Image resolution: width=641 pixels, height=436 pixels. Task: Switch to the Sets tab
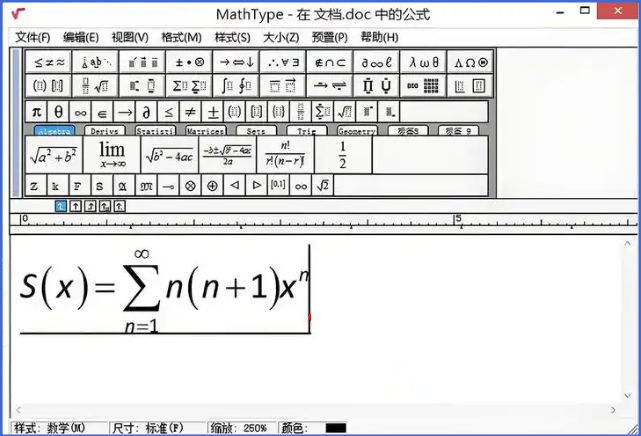tap(256, 131)
